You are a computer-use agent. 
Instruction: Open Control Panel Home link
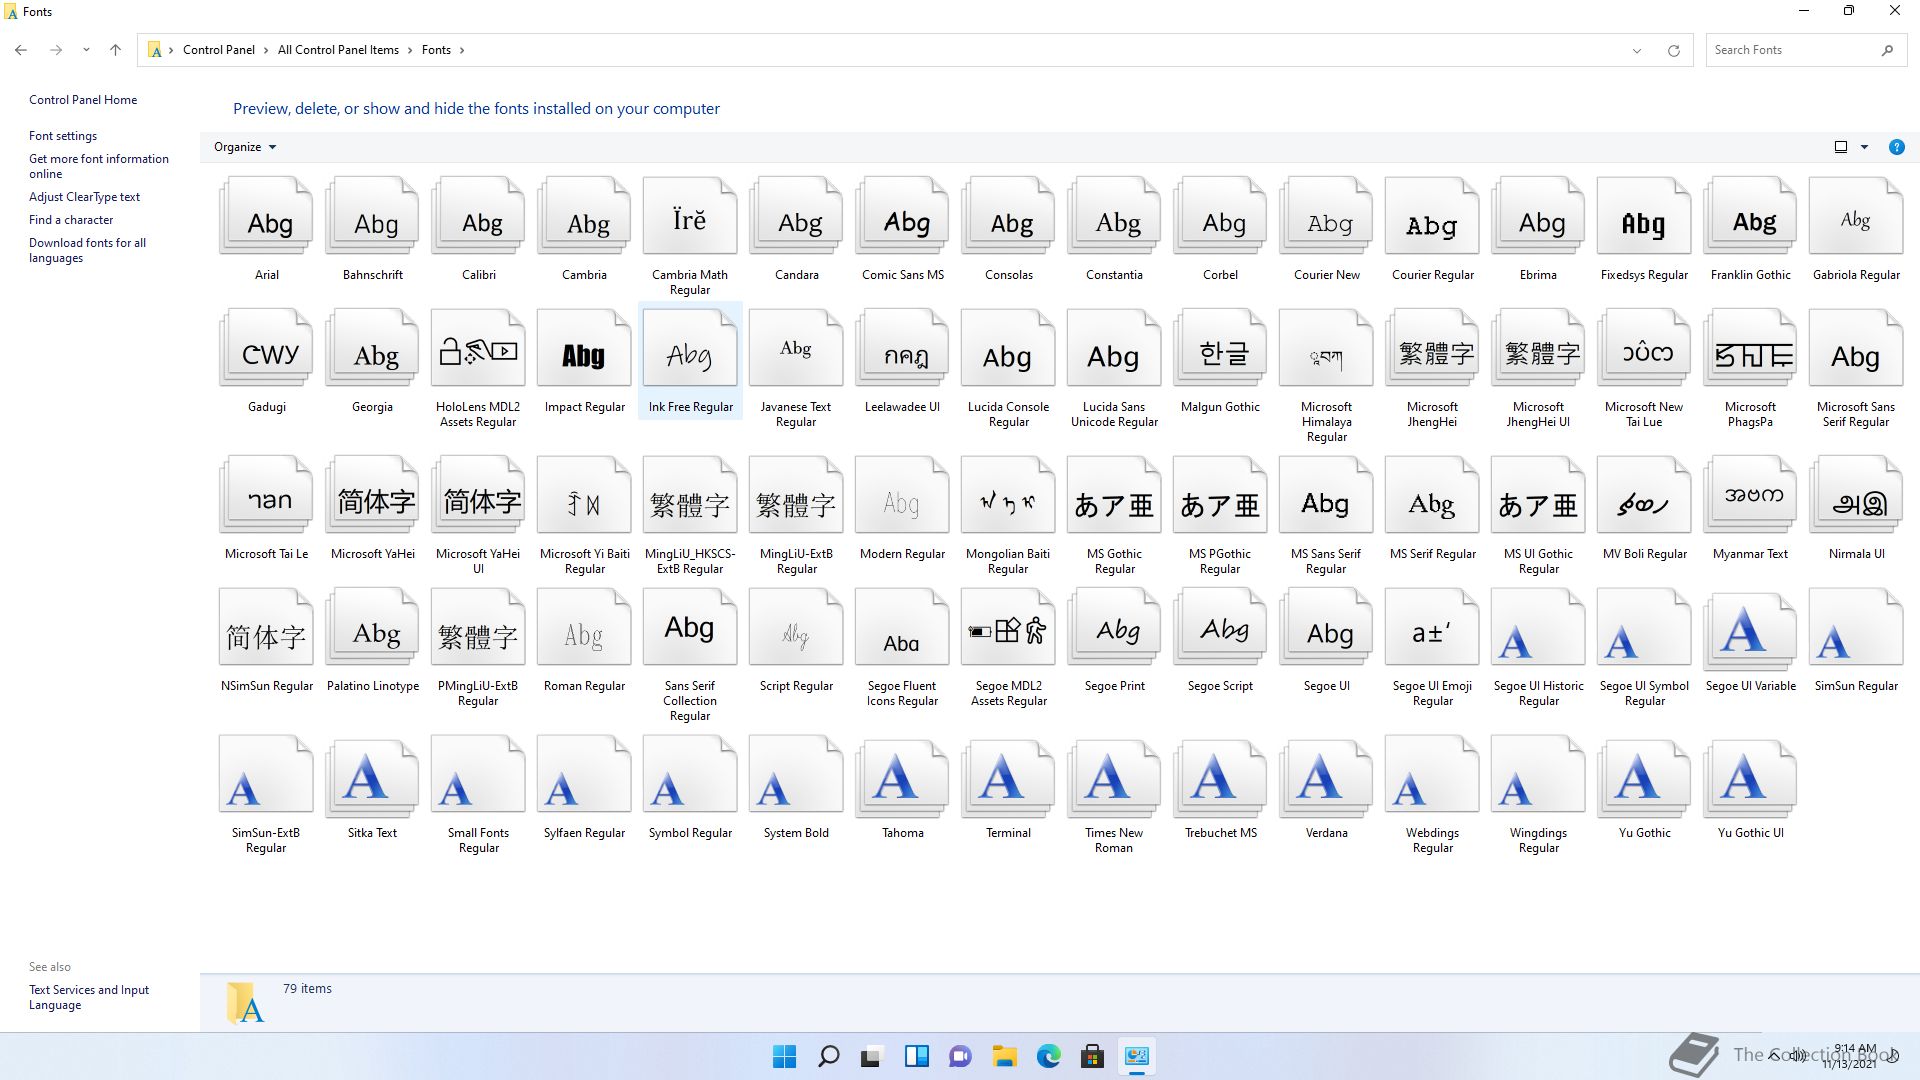83,100
